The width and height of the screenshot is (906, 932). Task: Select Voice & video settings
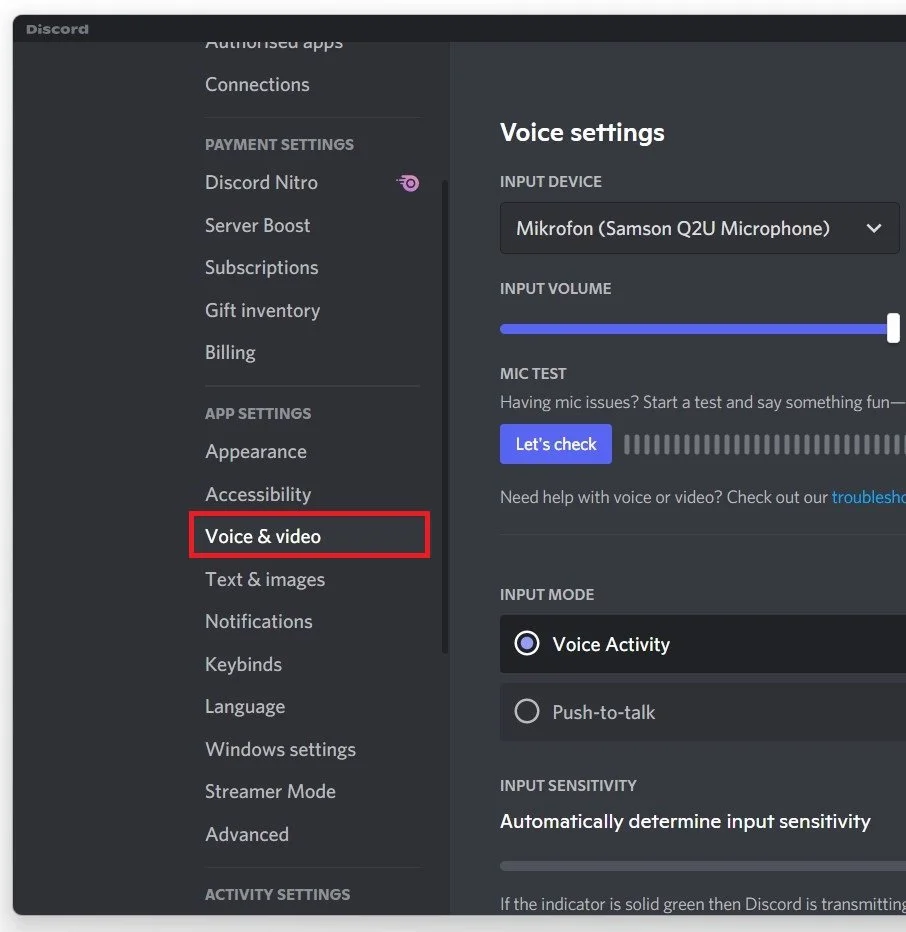[309, 536]
